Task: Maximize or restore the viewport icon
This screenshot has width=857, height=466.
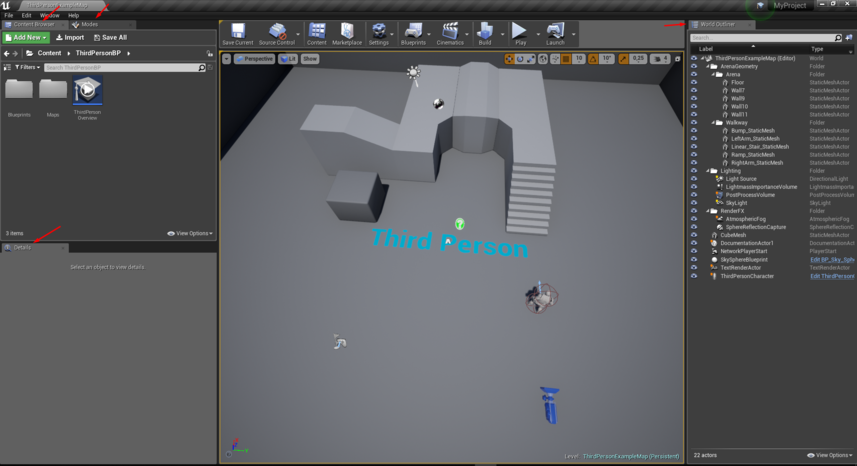Action: tap(678, 59)
